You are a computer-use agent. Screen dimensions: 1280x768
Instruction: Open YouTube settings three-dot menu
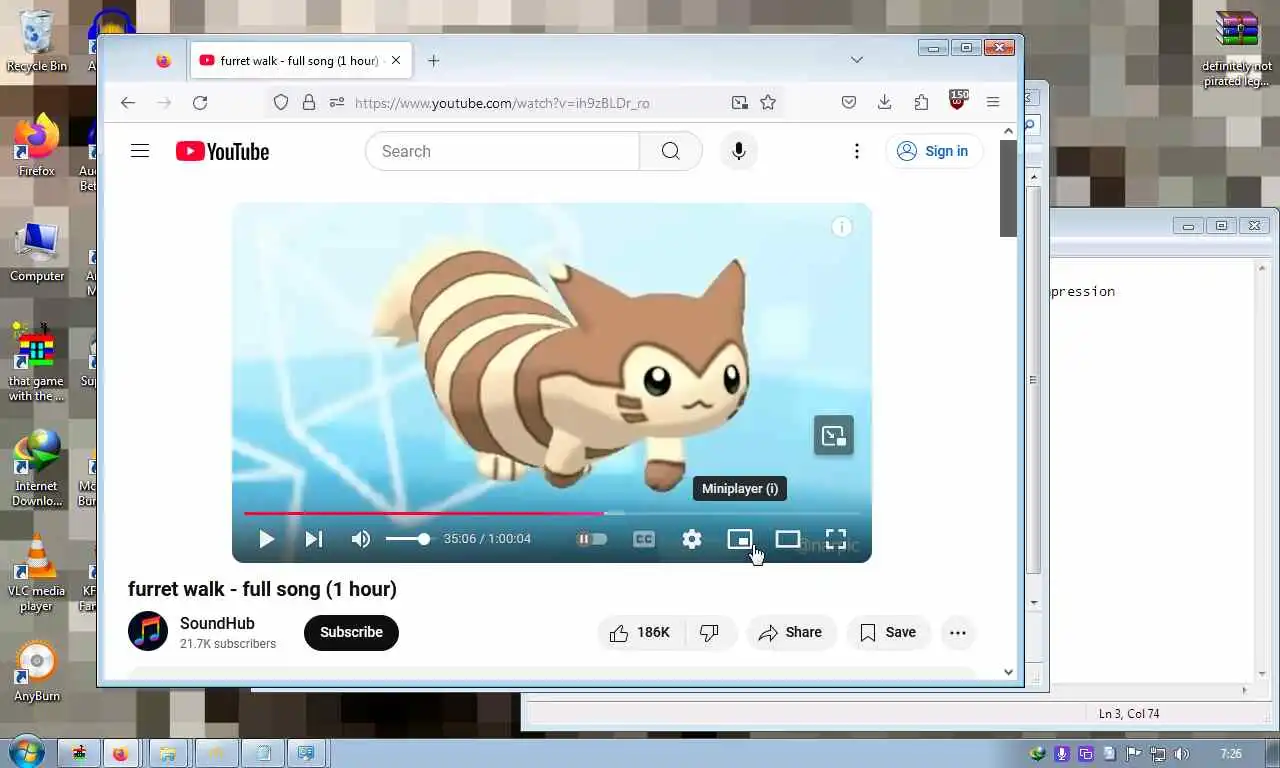coord(857,151)
